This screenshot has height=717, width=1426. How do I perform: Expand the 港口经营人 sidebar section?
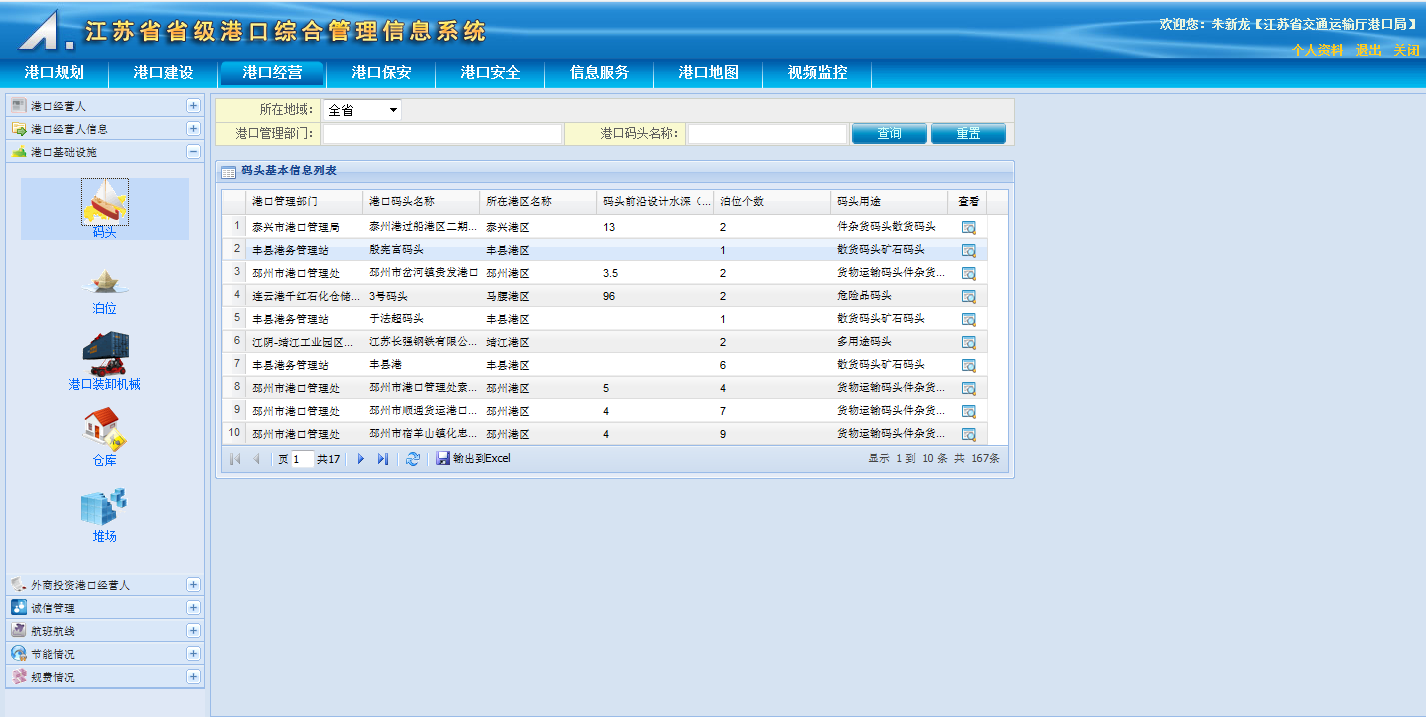click(x=193, y=105)
